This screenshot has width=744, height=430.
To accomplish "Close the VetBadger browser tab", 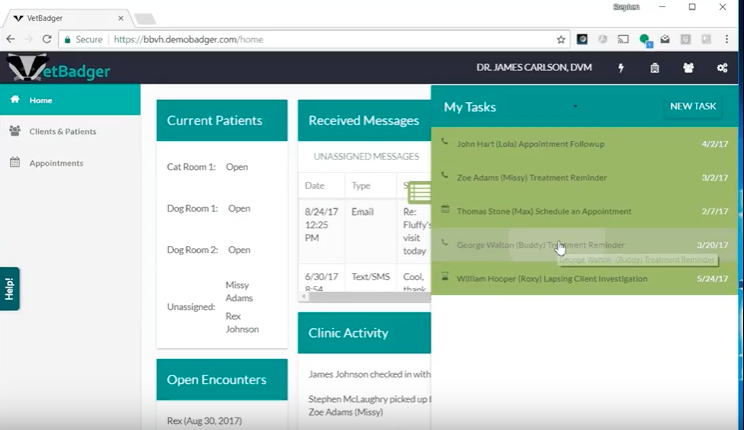I will click(x=121, y=18).
